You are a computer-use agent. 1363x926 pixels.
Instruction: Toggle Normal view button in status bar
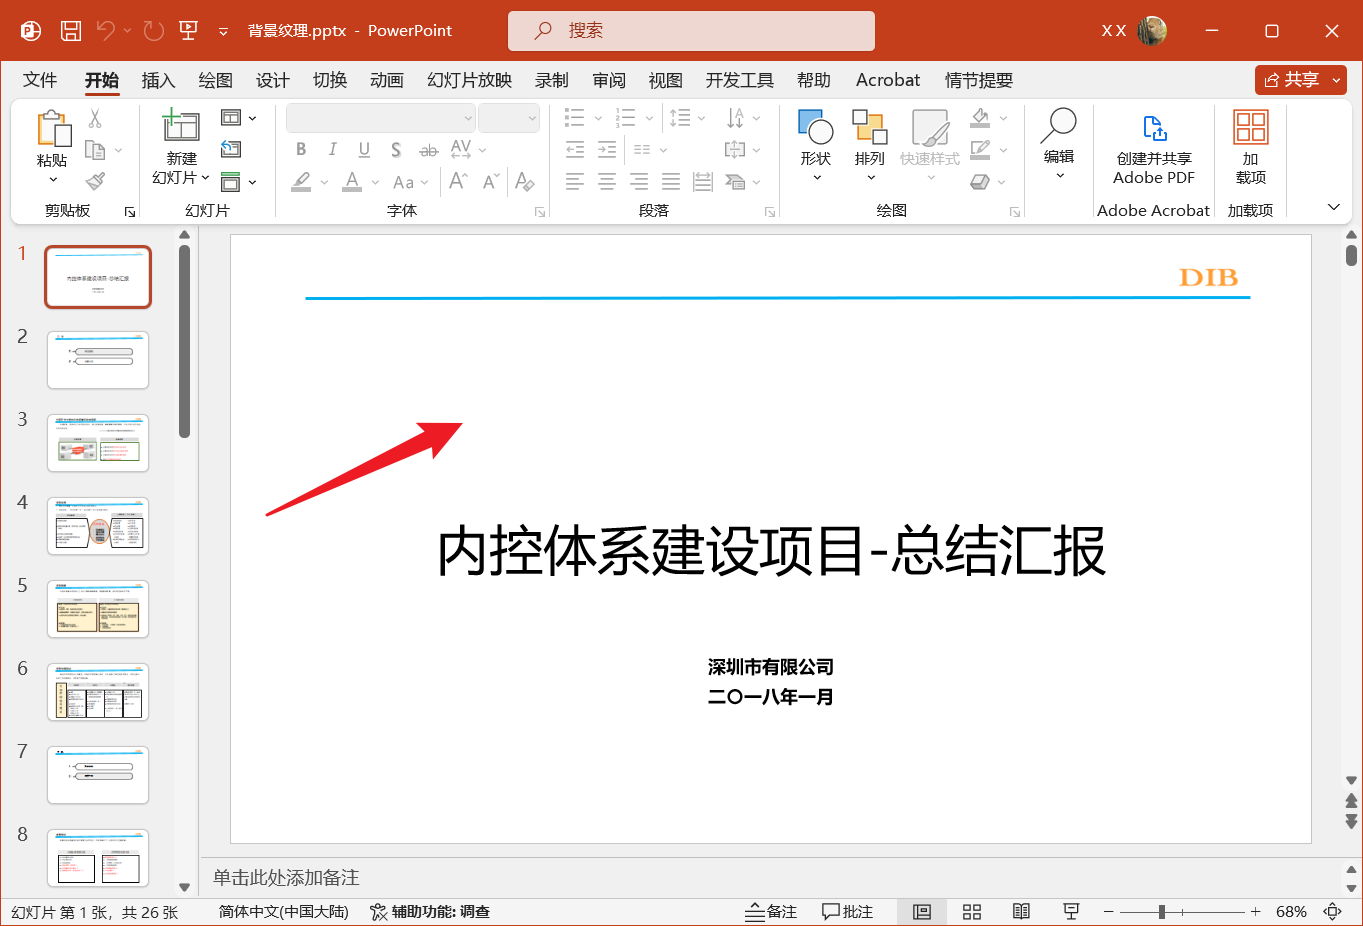tap(922, 912)
